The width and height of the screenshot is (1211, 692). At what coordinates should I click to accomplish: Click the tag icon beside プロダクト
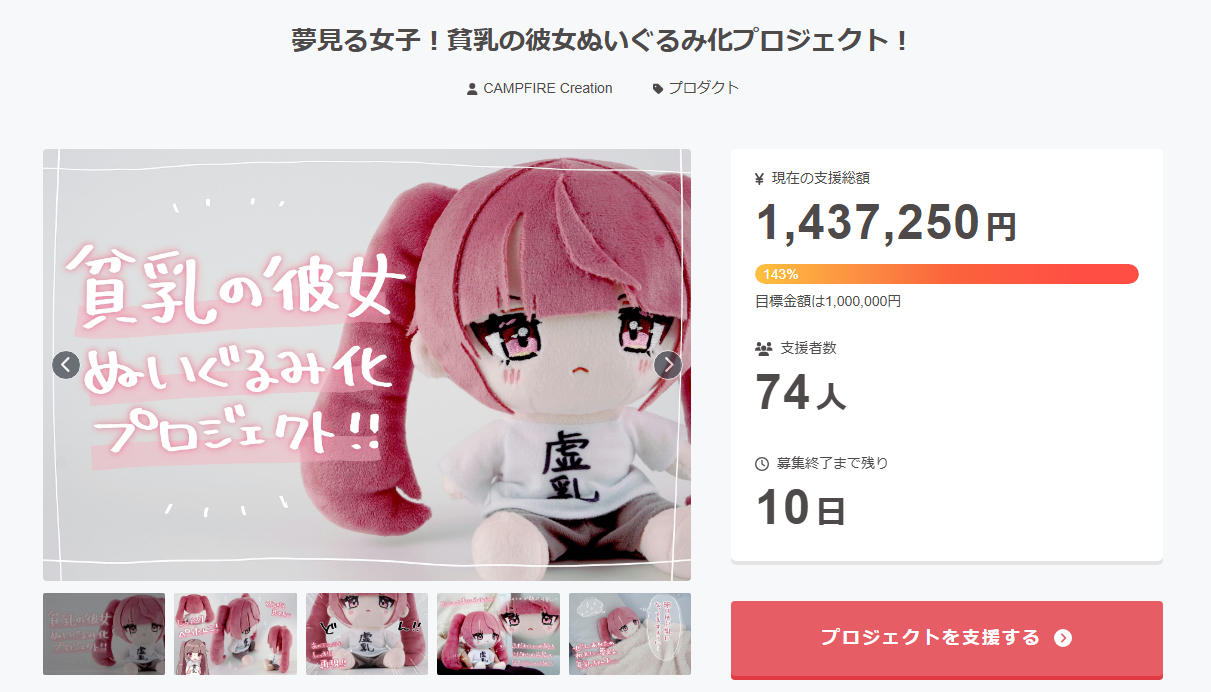coord(658,89)
